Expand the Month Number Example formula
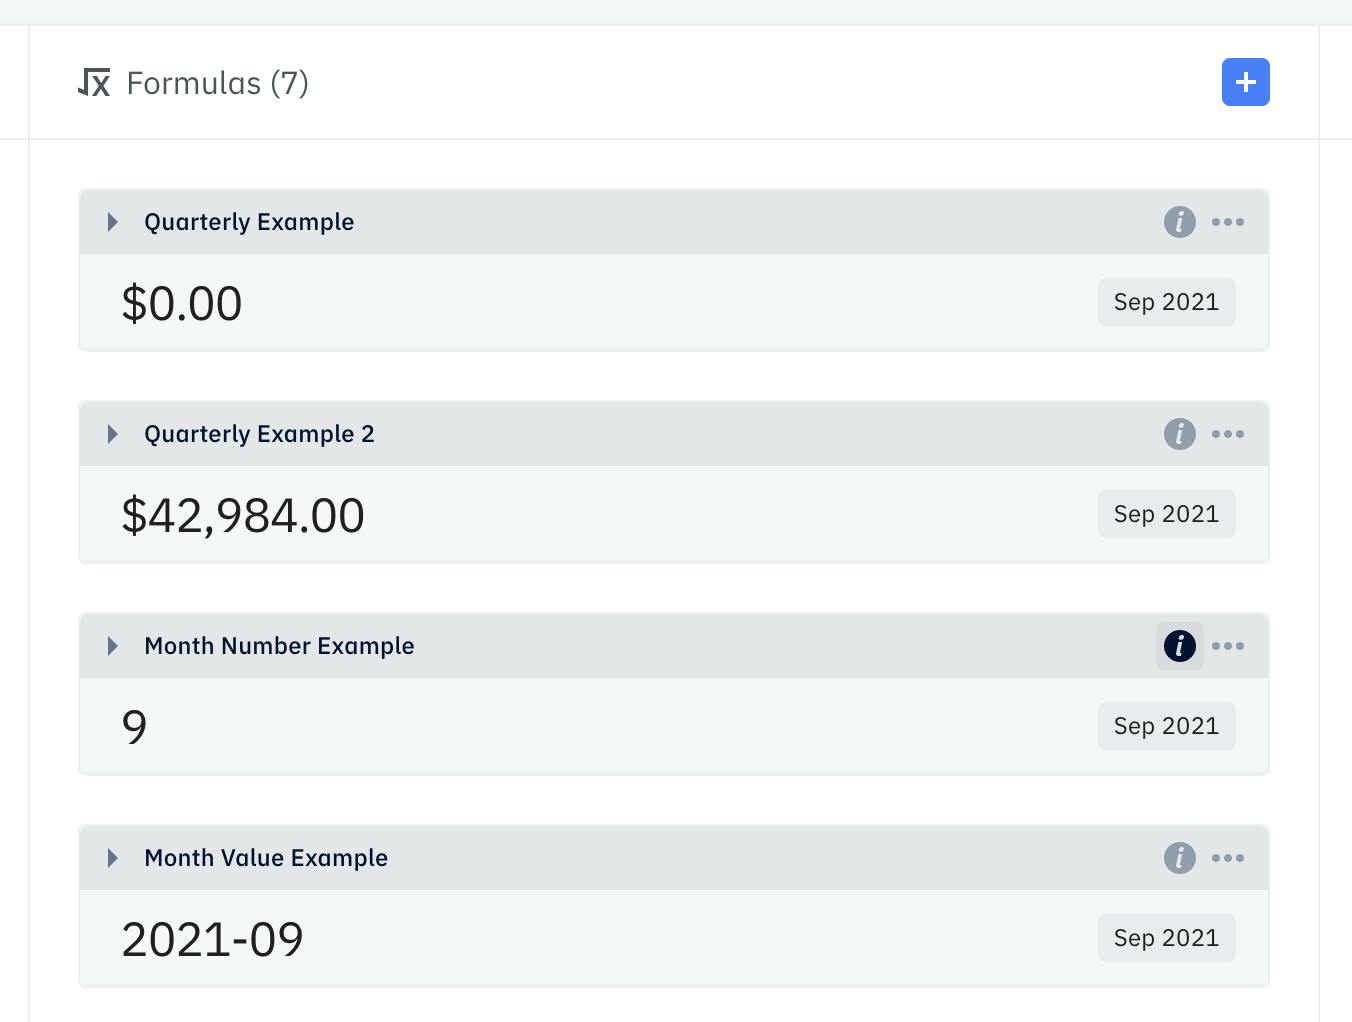This screenshot has width=1352, height=1022. [113, 646]
